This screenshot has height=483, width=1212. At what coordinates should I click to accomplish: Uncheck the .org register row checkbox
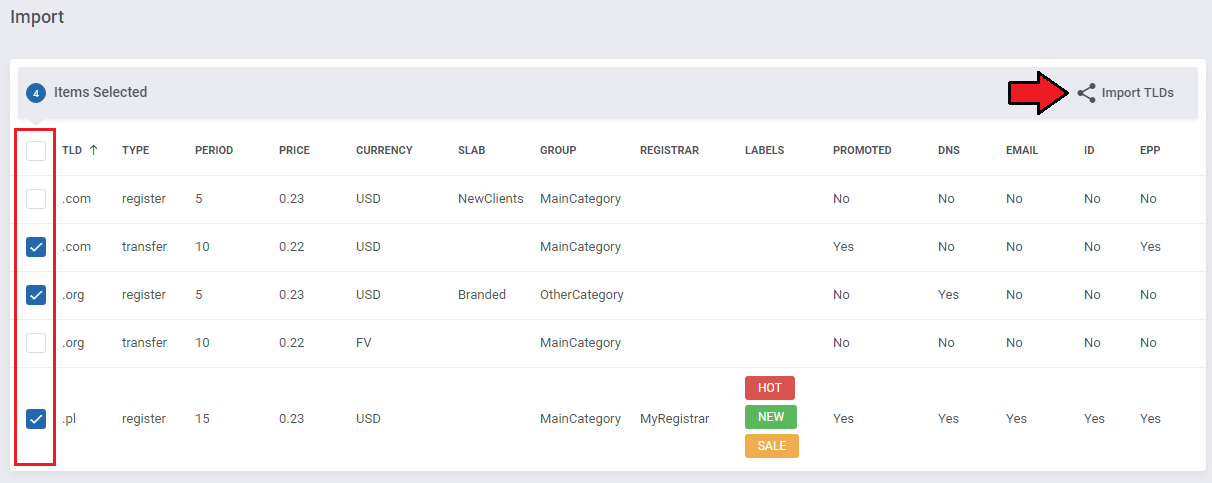[x=36, y=295]
